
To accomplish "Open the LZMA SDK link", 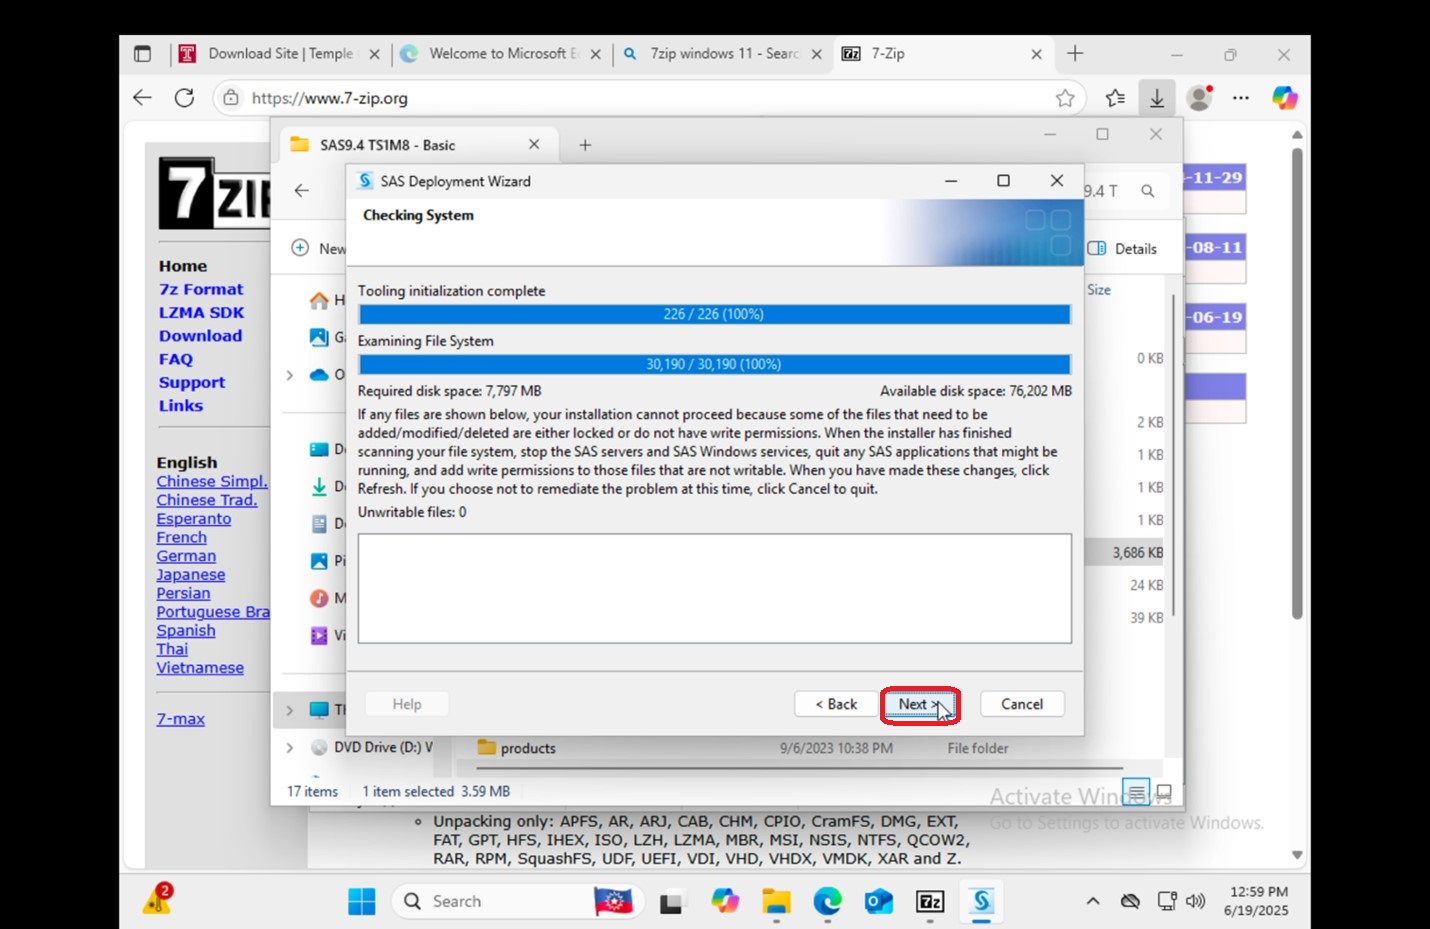I will tap(201, 312).
